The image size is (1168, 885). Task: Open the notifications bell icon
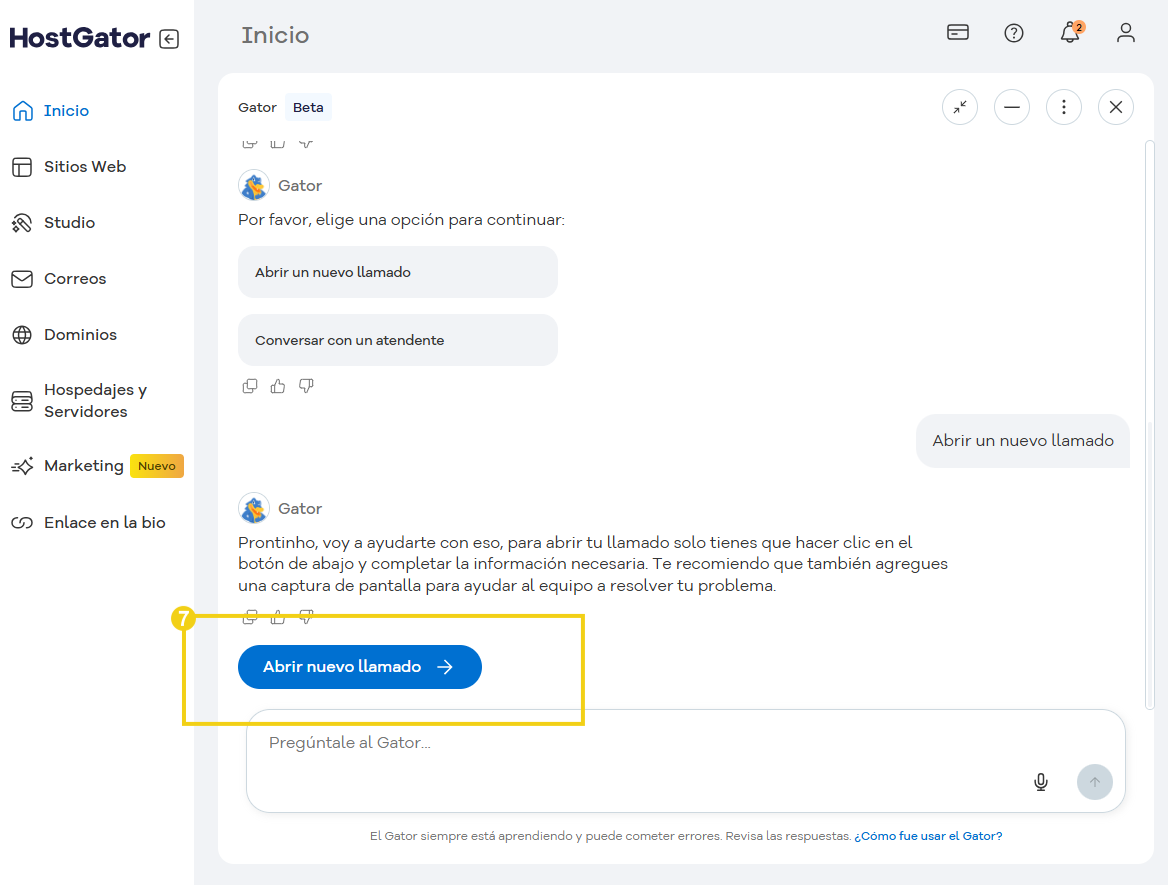(x=1070, y=33)
